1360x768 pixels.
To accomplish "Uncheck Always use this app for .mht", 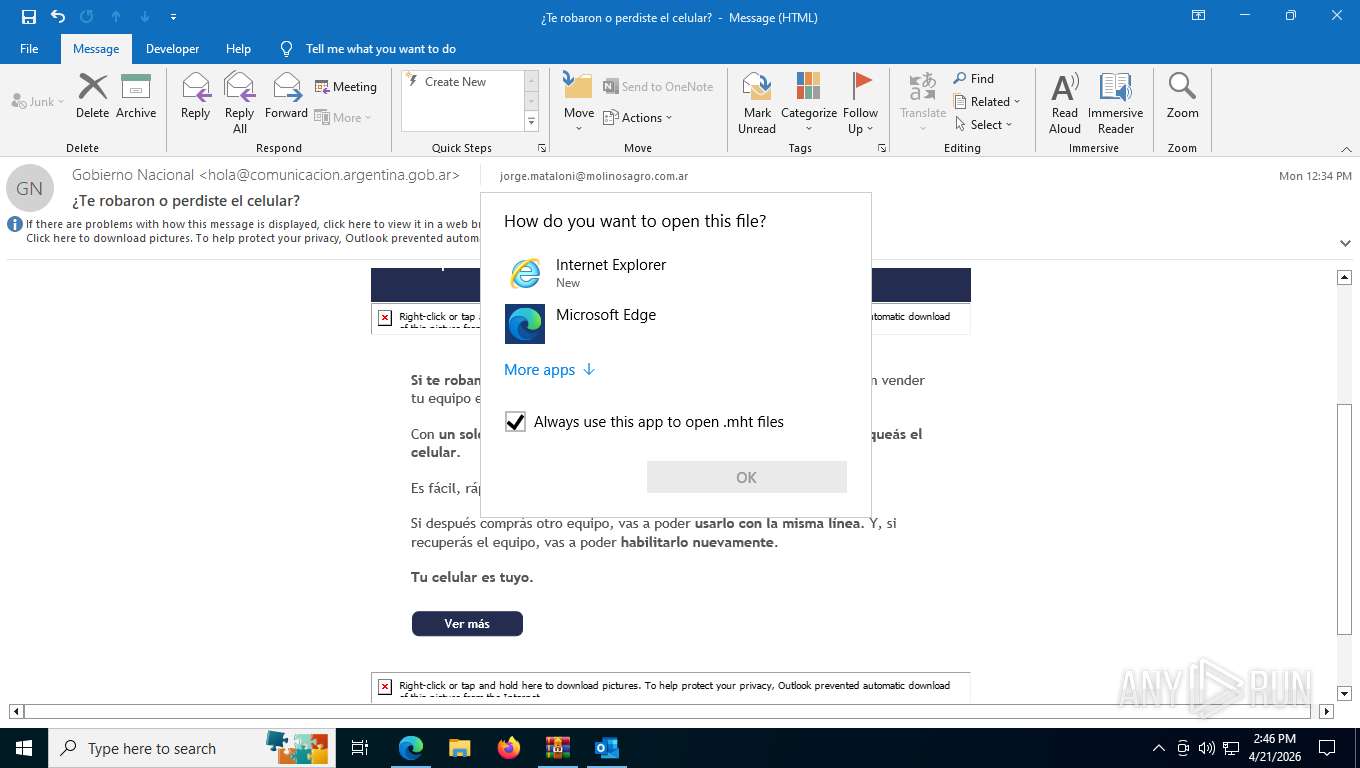I will (515, 422).
